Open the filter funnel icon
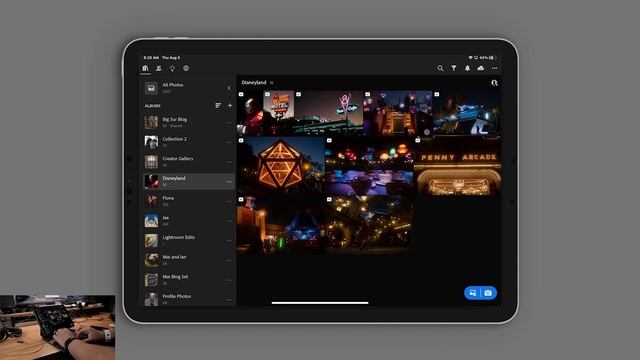Image resolution: width=640 pixels, height=360 pixels. (454, 68)
